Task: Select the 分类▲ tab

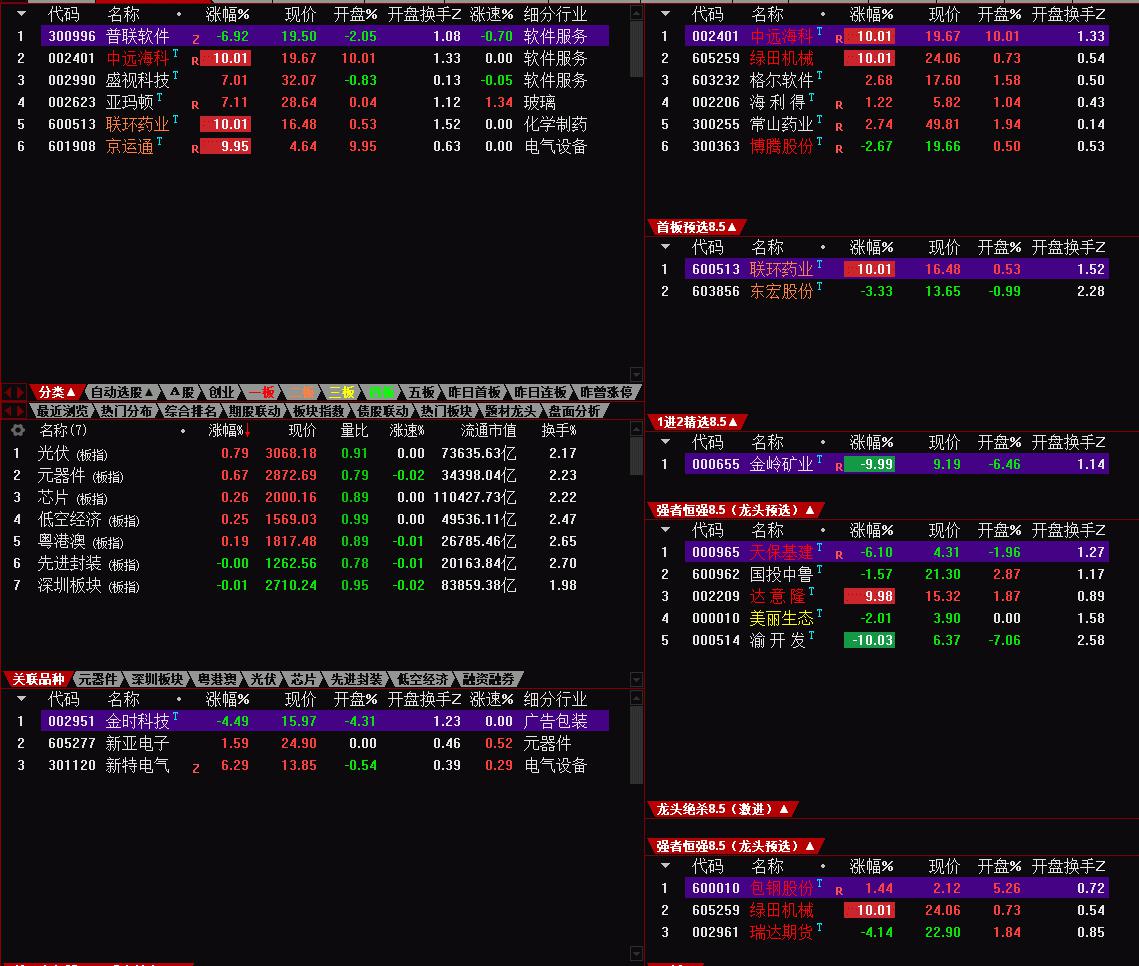Action: (57, 392)
